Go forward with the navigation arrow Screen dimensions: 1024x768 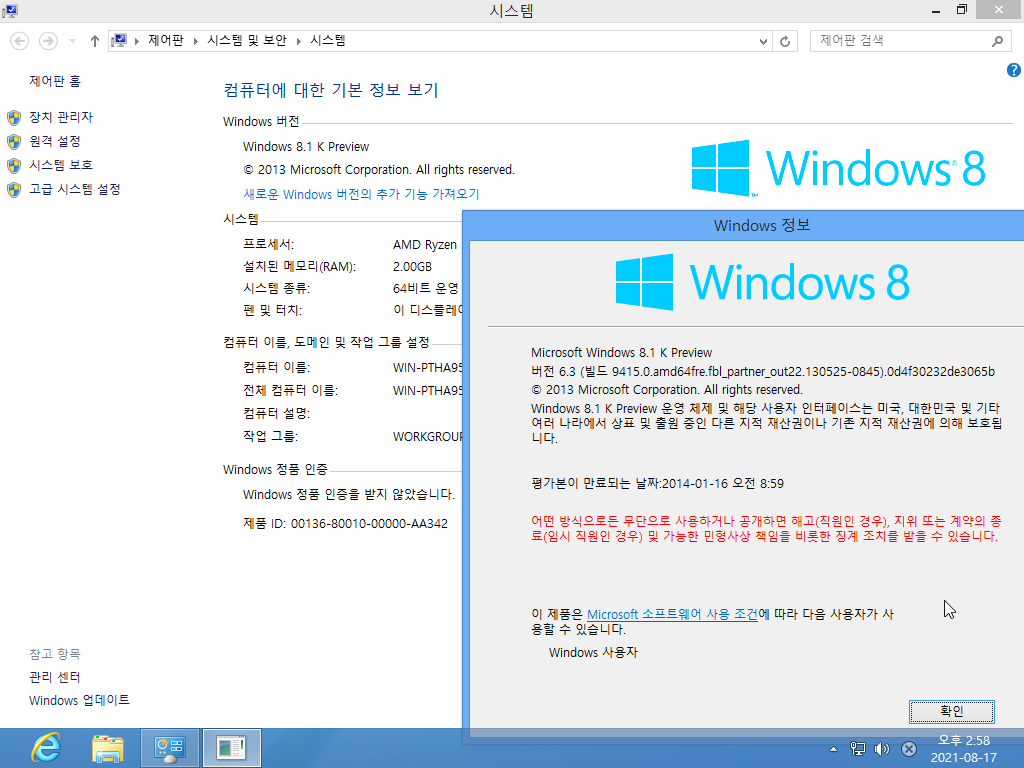pyautogui.click(x=48, y=41)
